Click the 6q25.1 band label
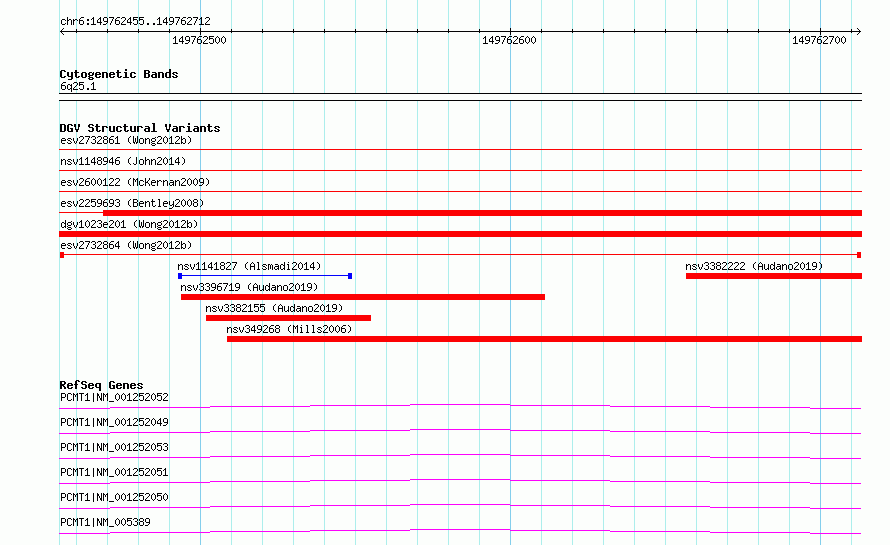The image size is (890, 545). [78, 86]
